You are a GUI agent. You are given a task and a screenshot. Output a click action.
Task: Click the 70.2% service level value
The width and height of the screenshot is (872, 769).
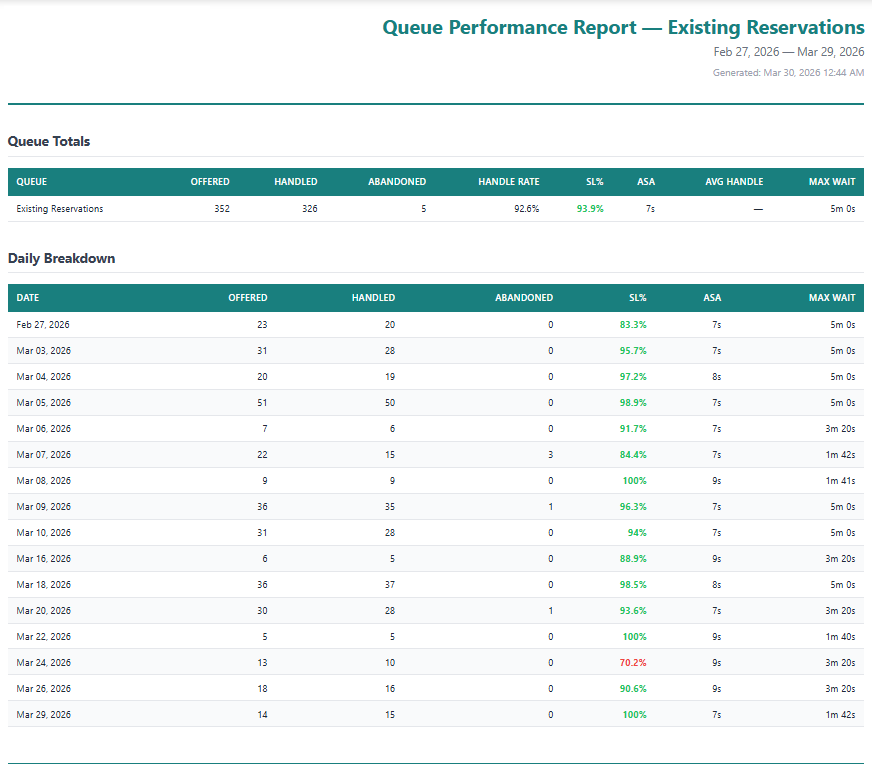tap(633, 662)
